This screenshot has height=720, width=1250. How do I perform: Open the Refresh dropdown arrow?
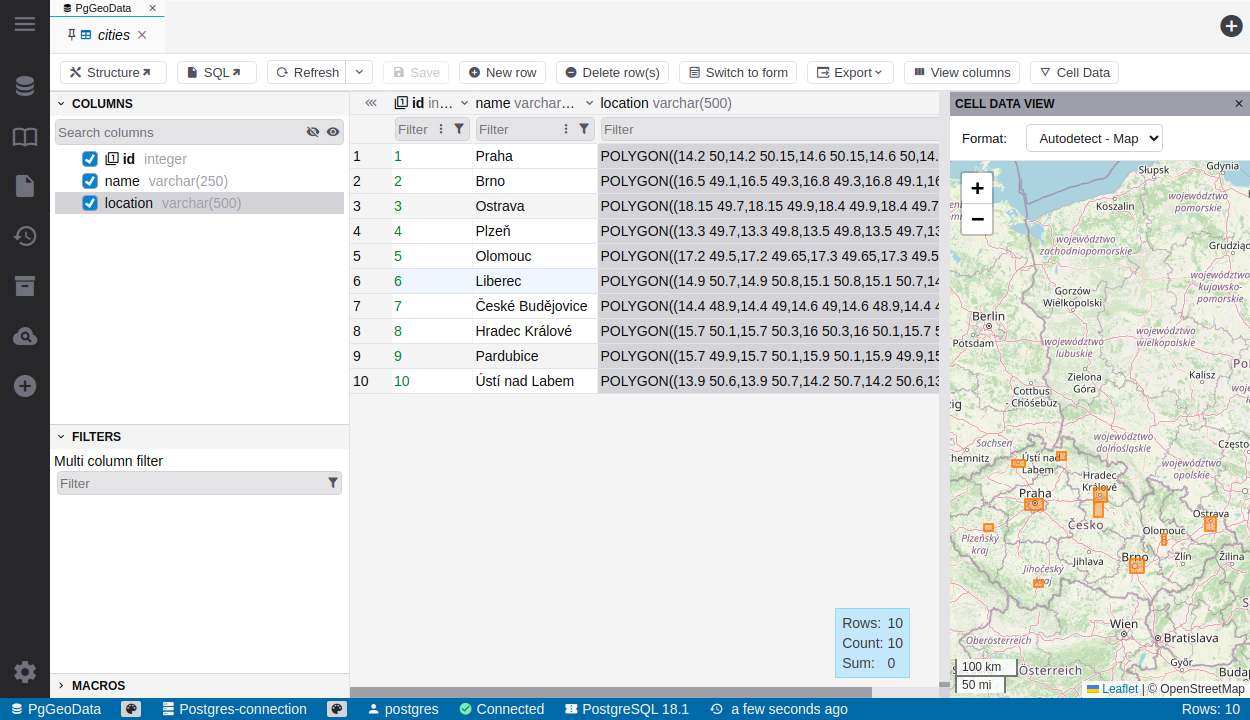point(359,72)
